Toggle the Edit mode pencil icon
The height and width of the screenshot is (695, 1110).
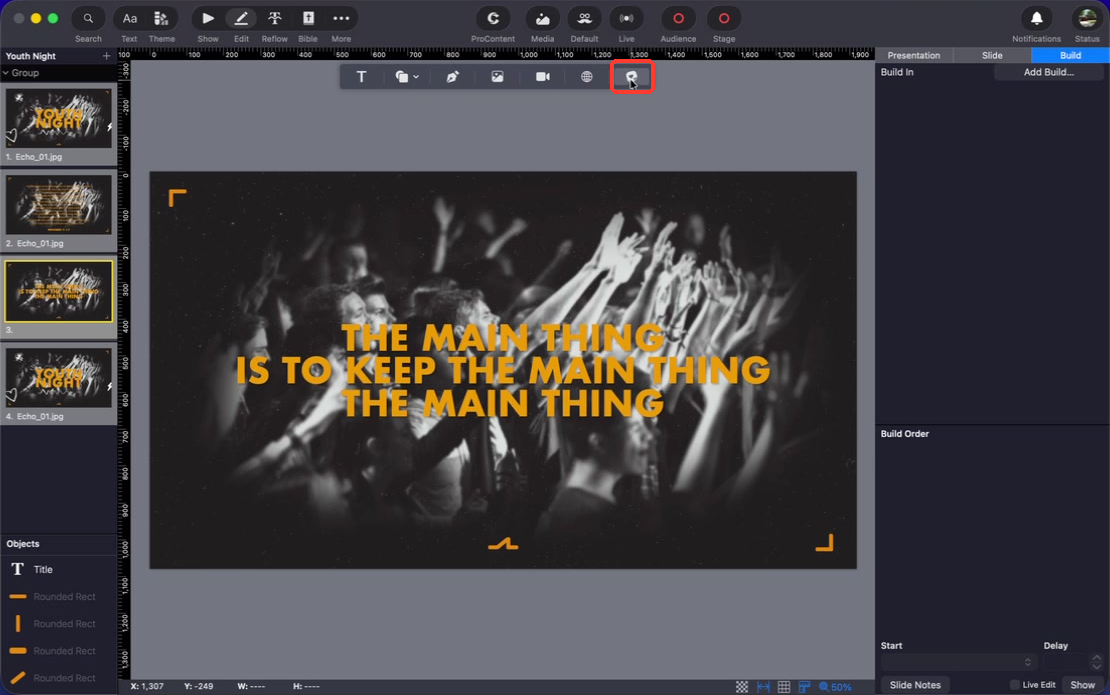tap(241, 19)
